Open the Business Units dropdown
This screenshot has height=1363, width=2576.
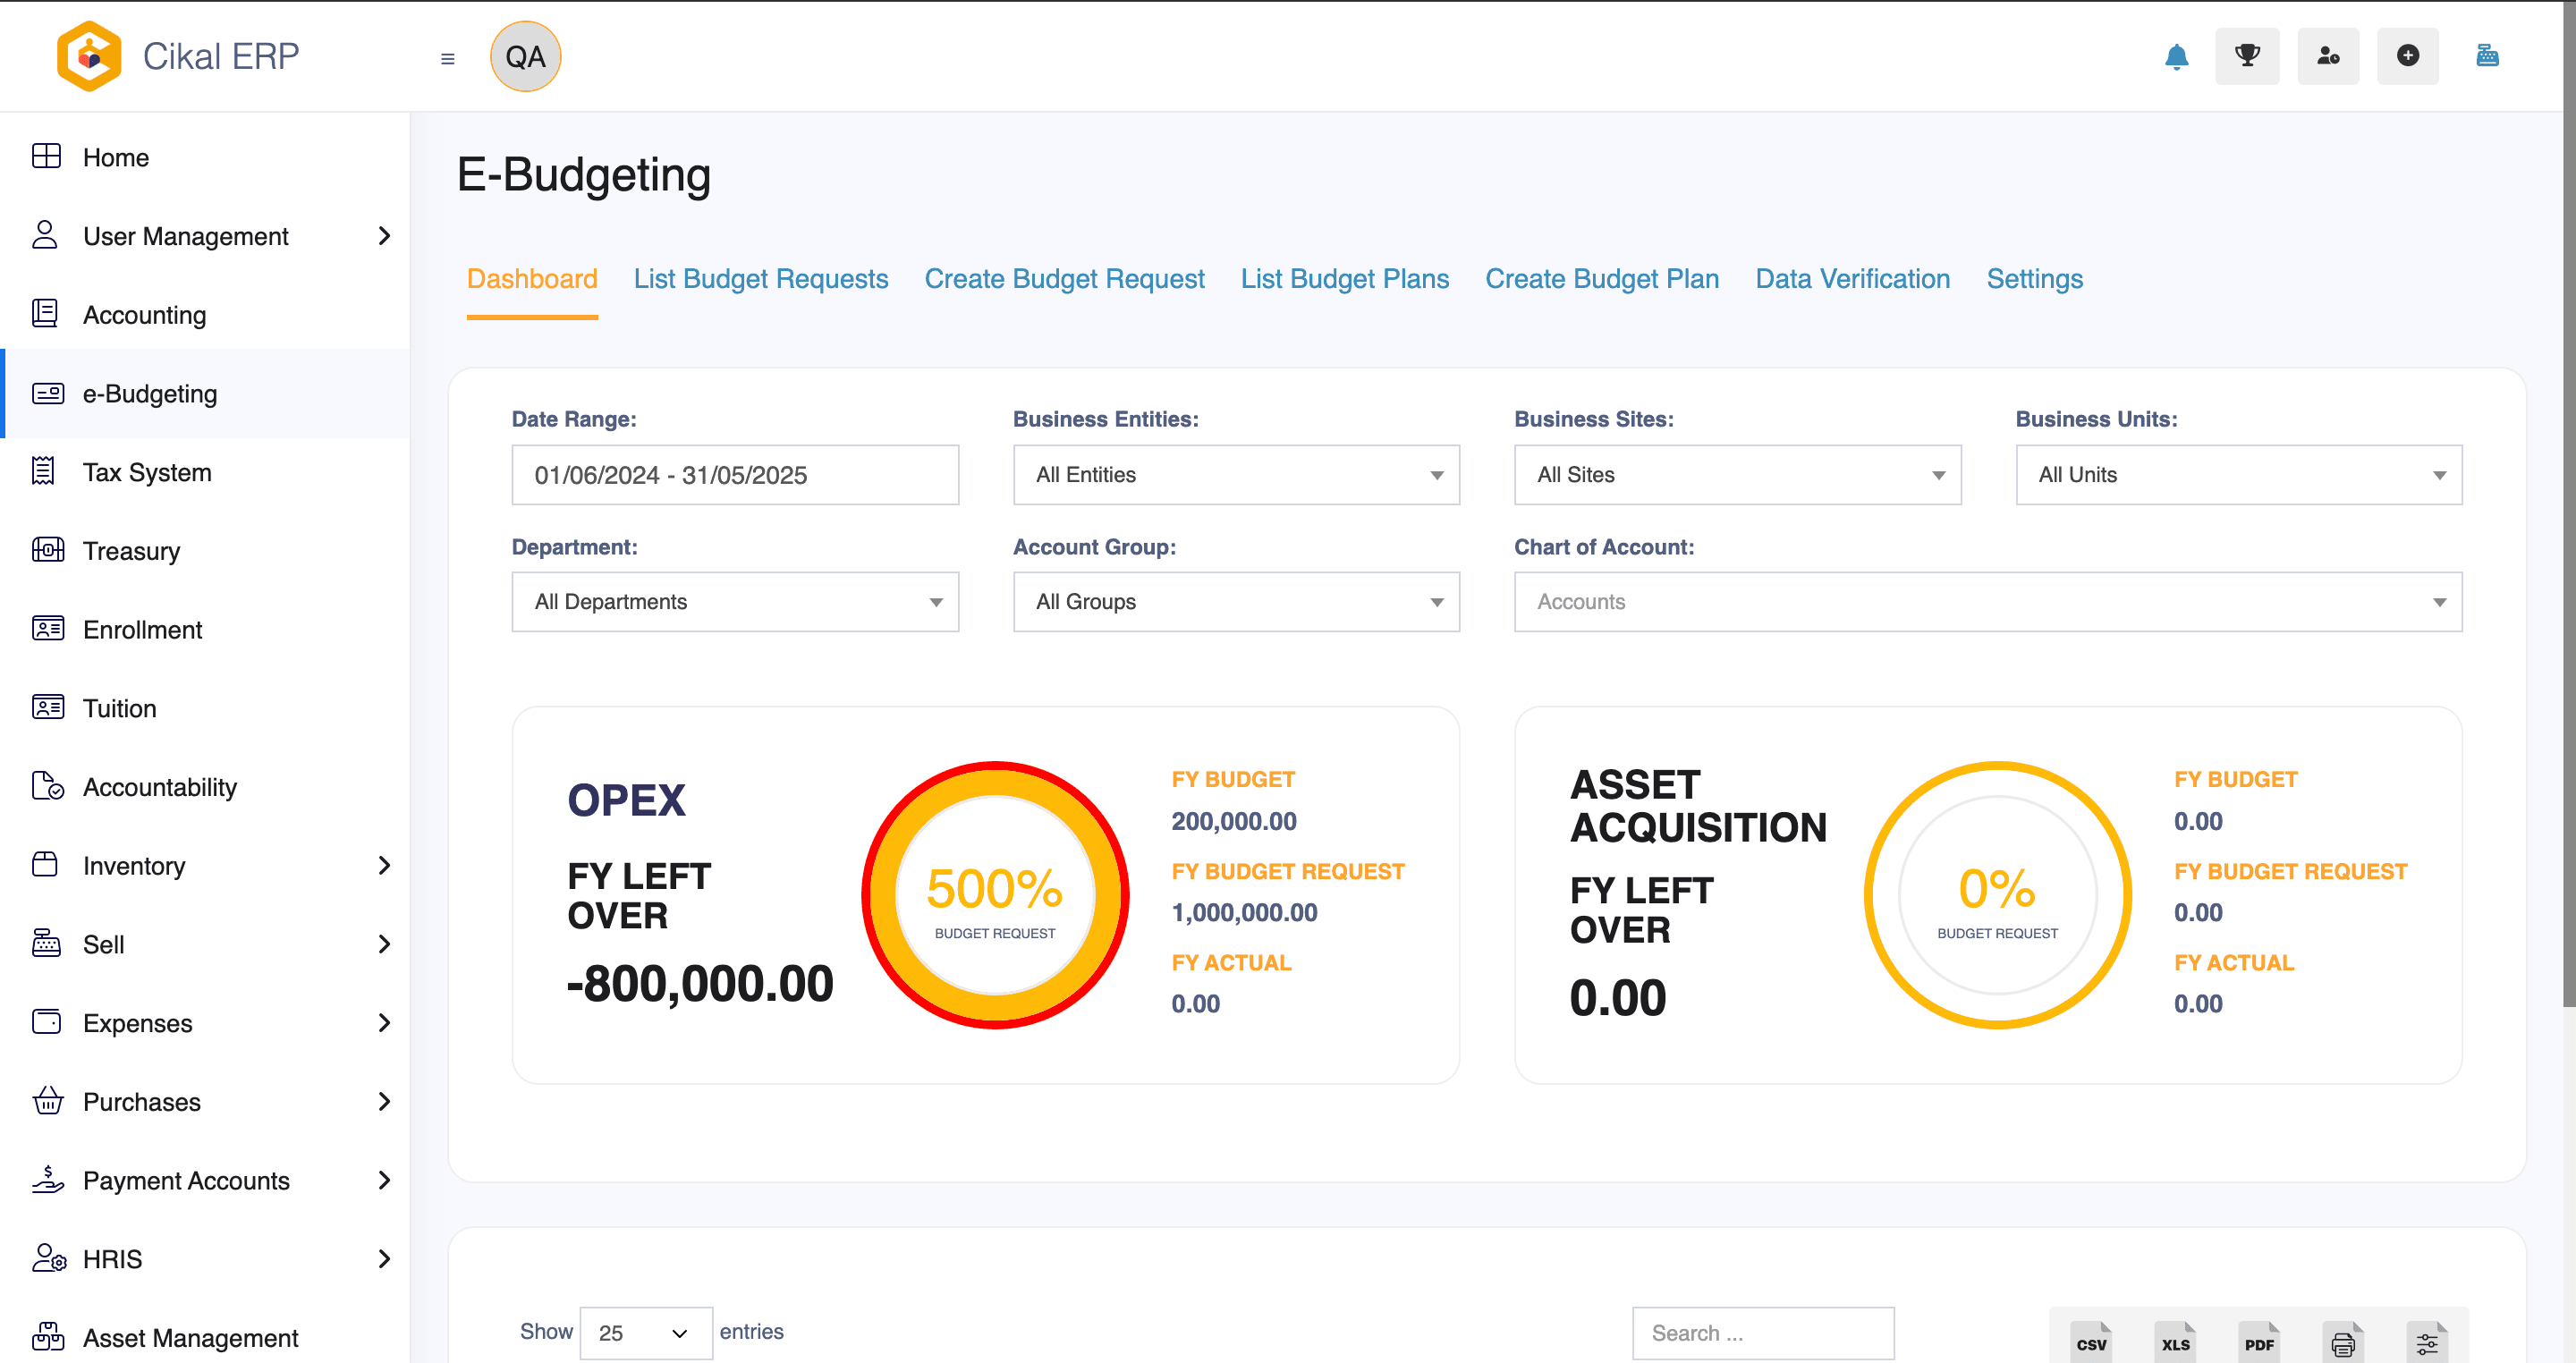2238,475
